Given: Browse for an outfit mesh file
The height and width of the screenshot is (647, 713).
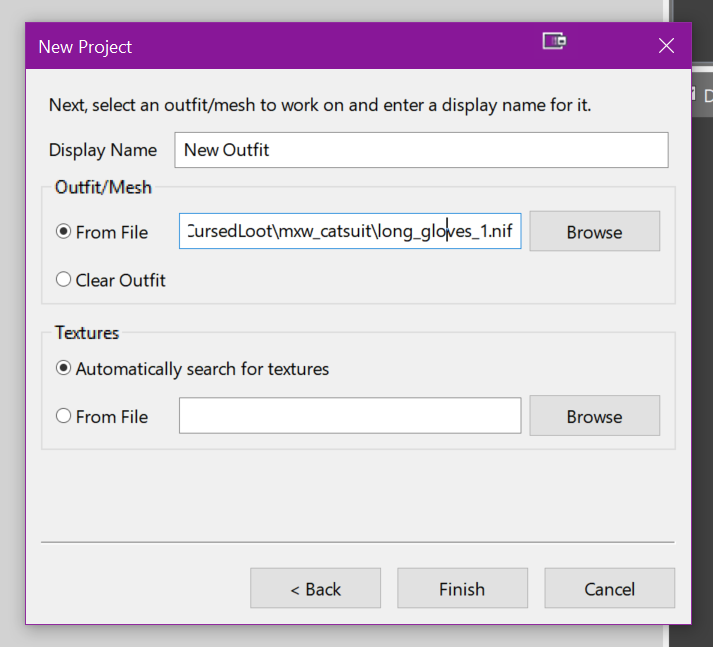Looking at the screenshot, I should [x=594, y=231].
